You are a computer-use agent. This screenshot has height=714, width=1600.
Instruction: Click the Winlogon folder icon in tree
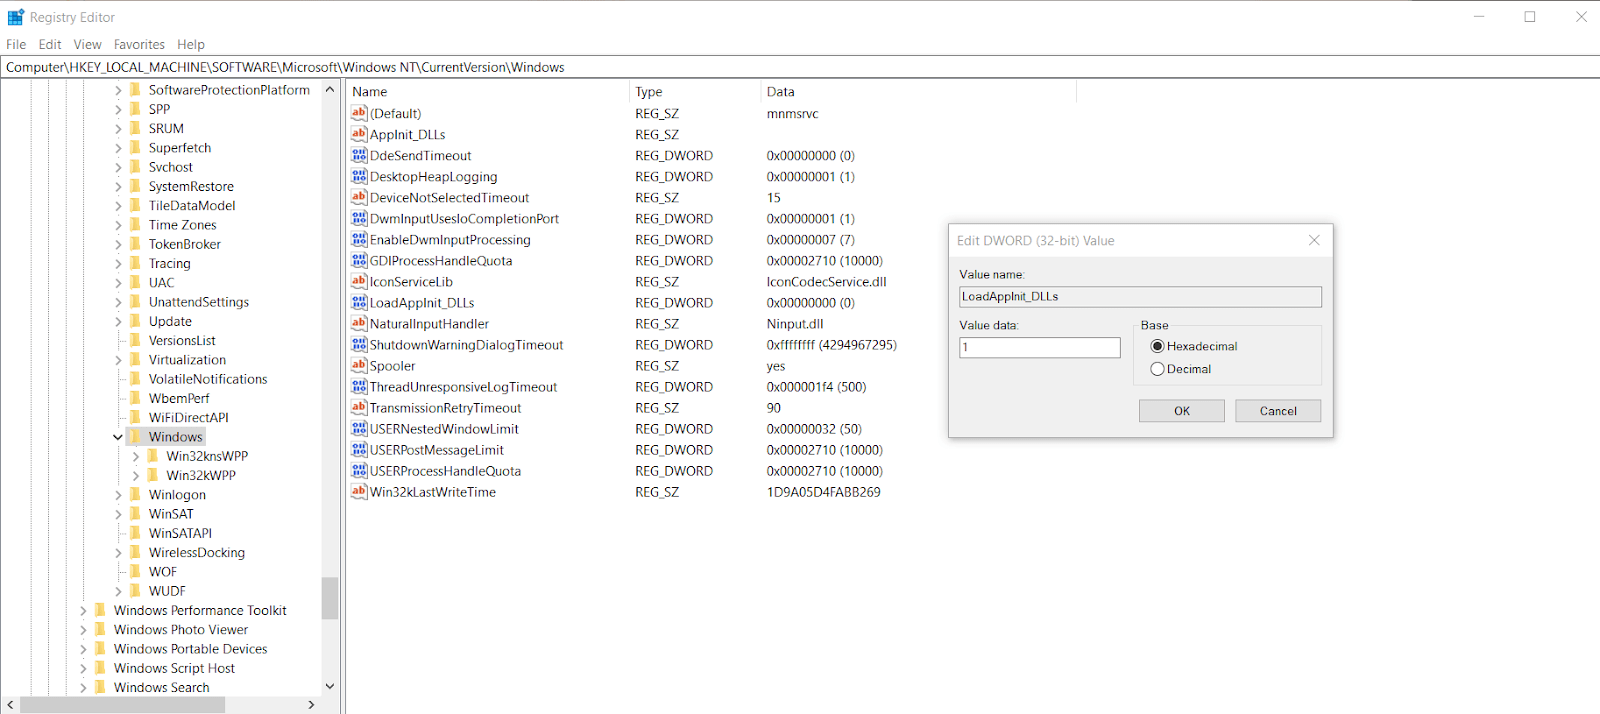136,494
